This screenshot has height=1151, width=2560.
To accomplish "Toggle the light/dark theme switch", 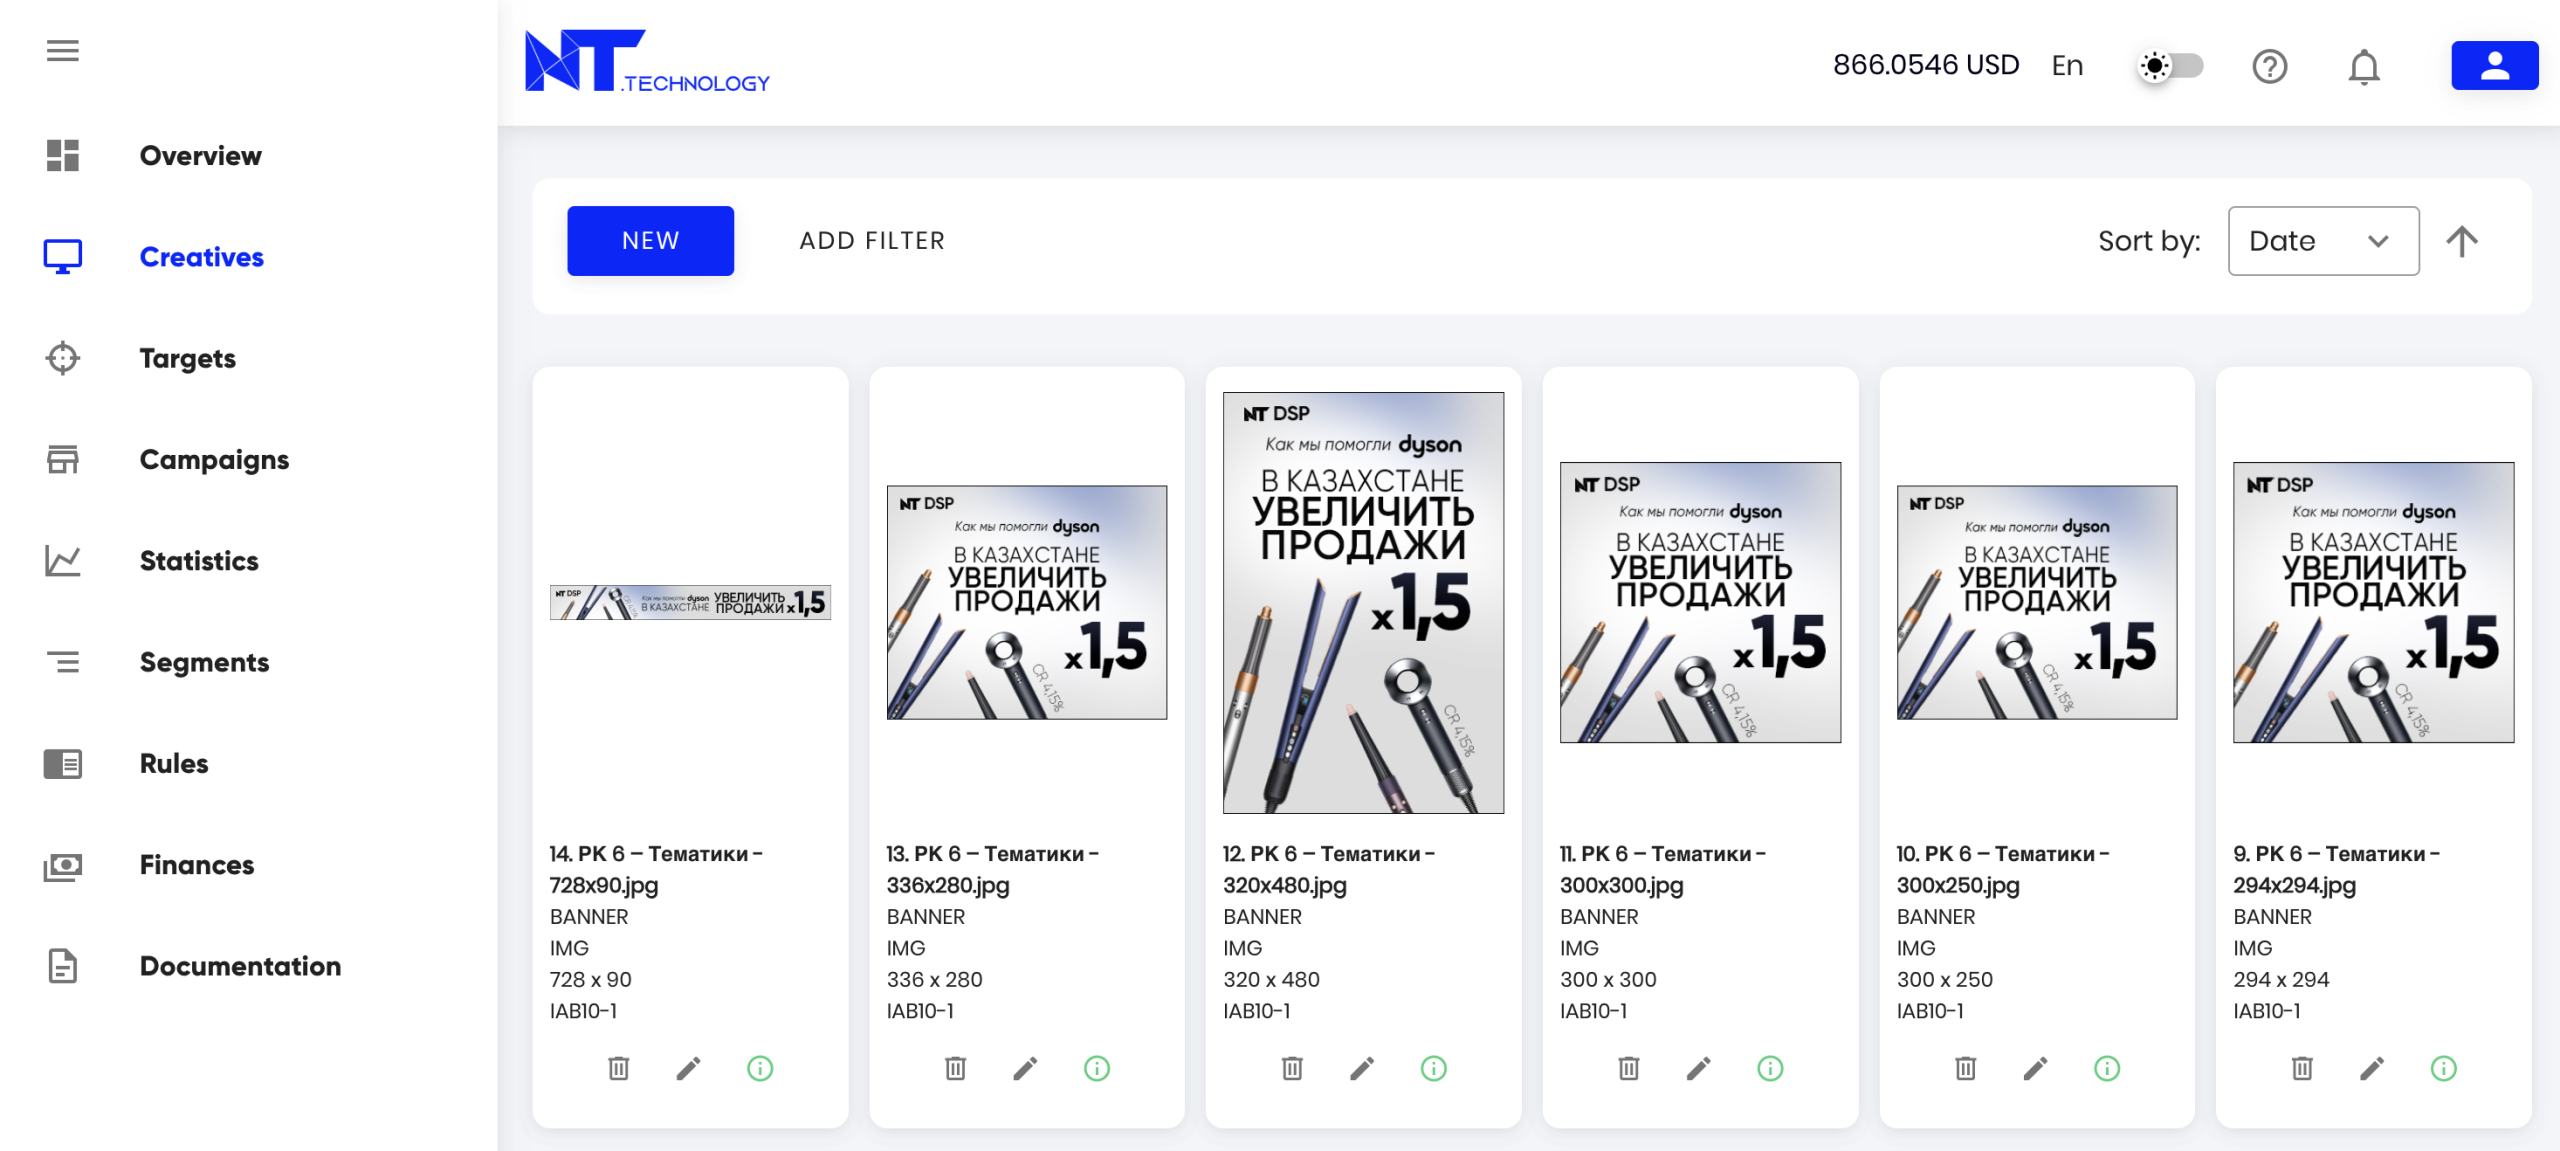I will coord(2170,66).
